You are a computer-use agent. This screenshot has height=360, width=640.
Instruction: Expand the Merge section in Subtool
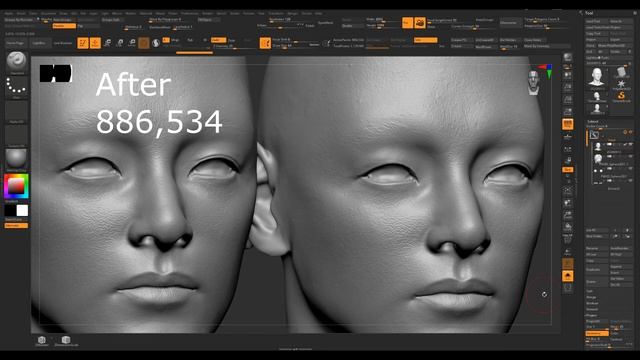tap(591, 297)
